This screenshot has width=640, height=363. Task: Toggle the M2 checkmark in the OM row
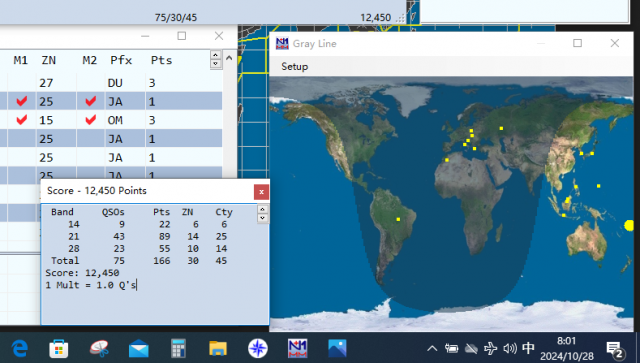click(x=91, y=120)
